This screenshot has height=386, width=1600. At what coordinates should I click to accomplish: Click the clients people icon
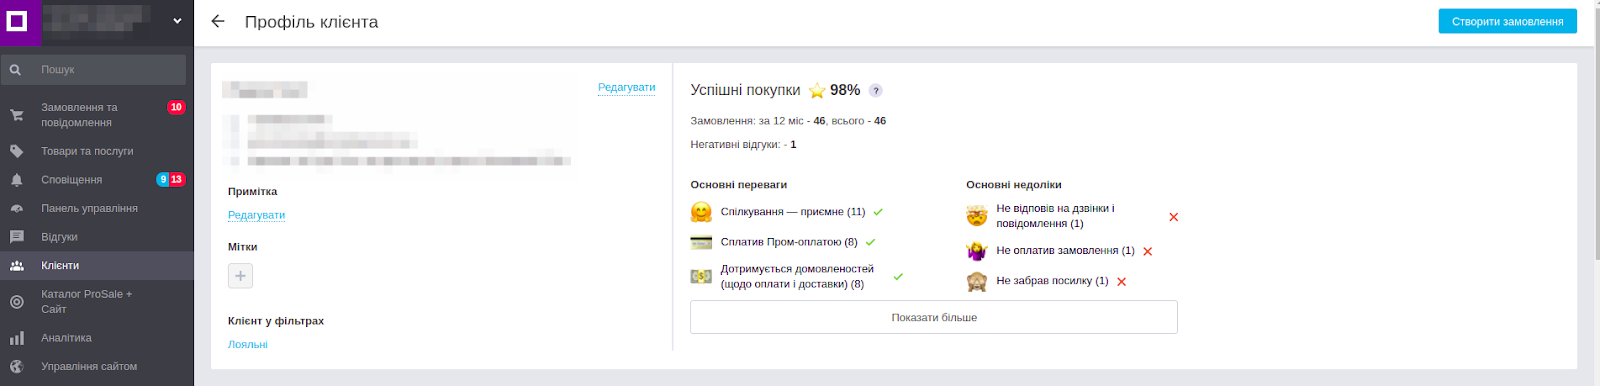pos(17,266)
